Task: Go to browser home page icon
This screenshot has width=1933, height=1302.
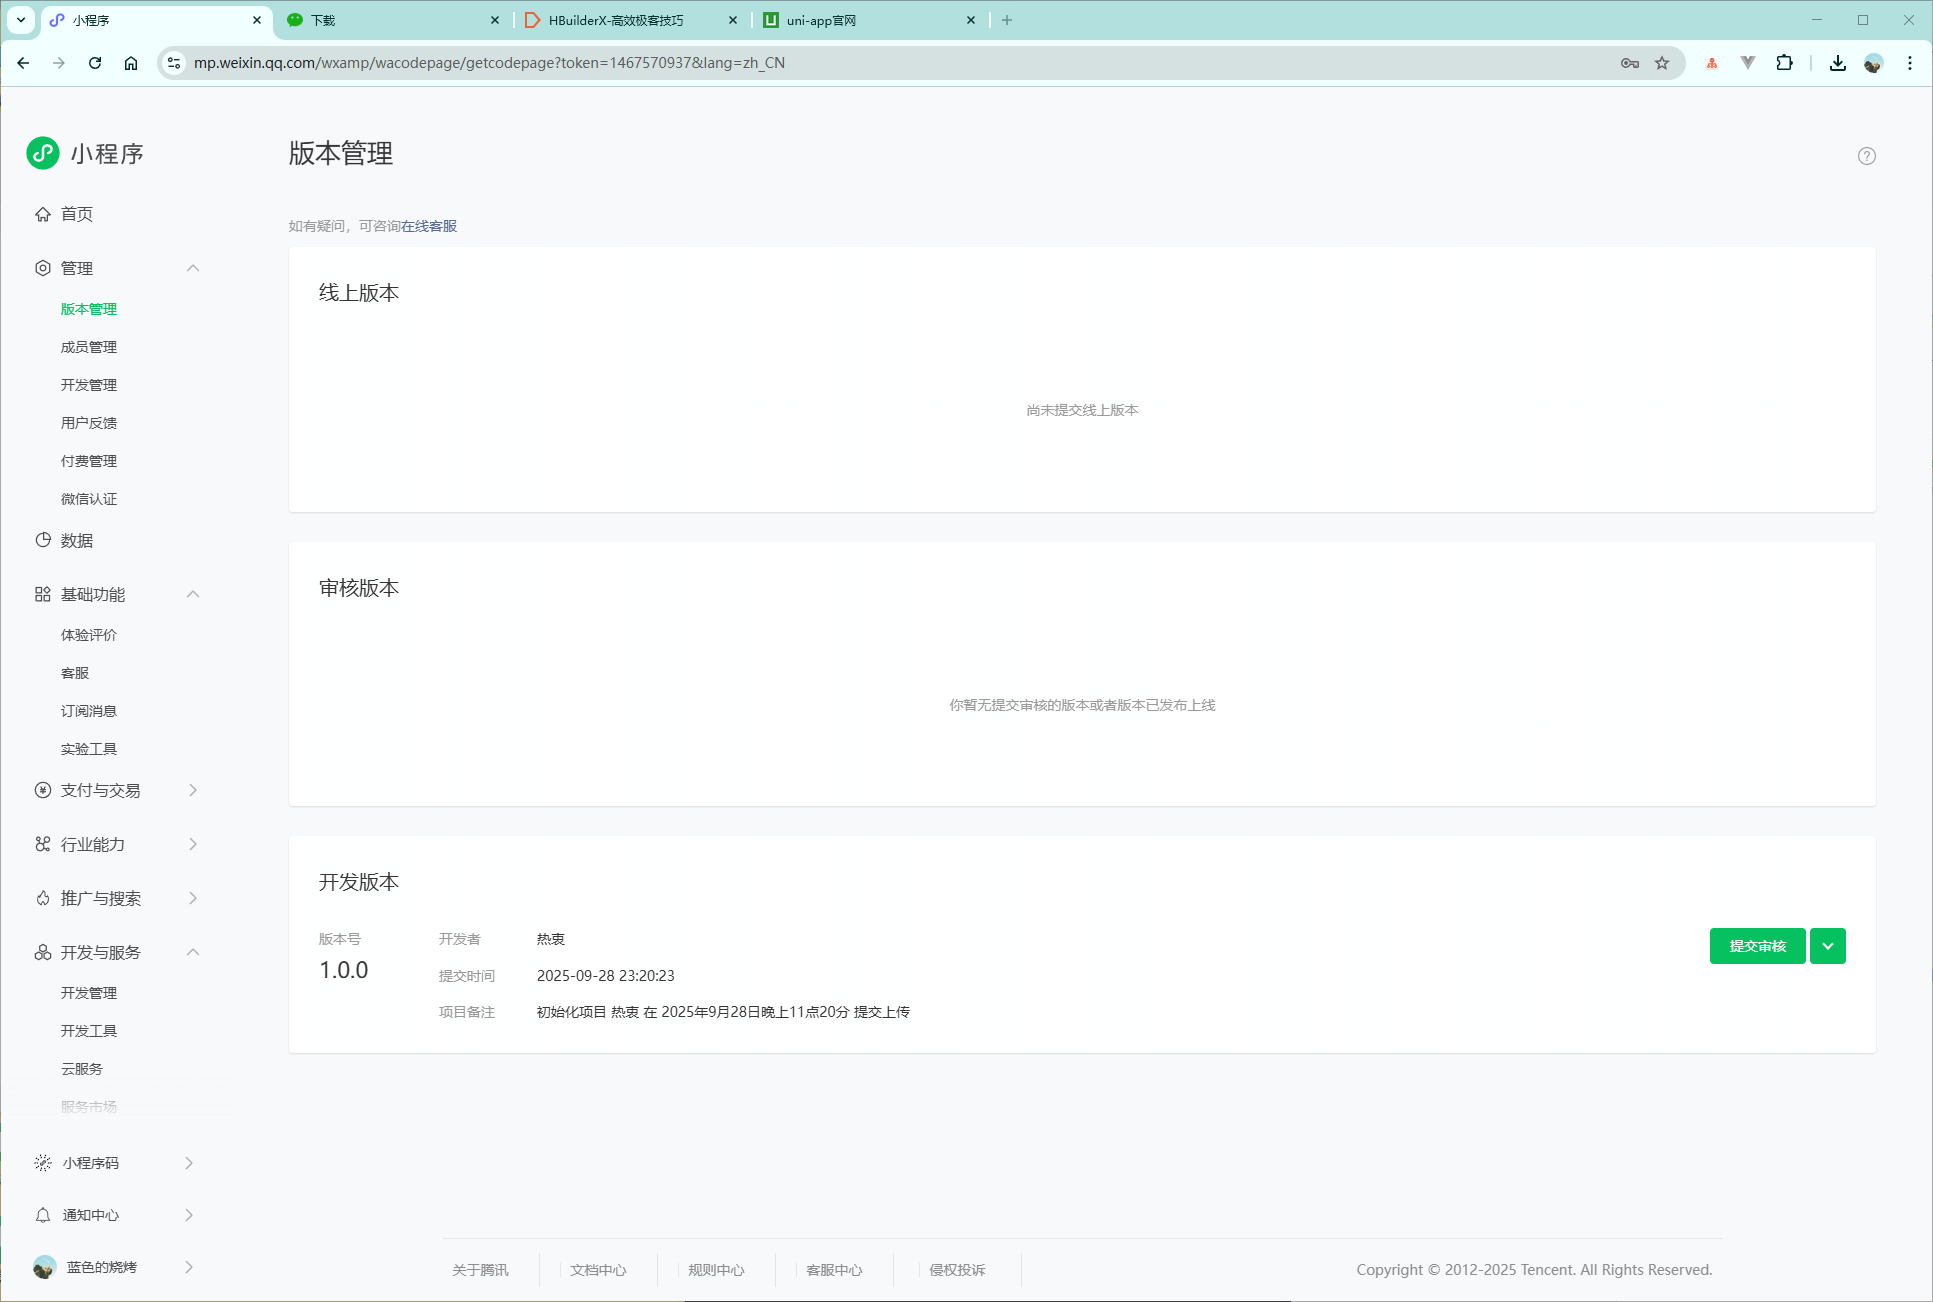Action: pos(131,63)
